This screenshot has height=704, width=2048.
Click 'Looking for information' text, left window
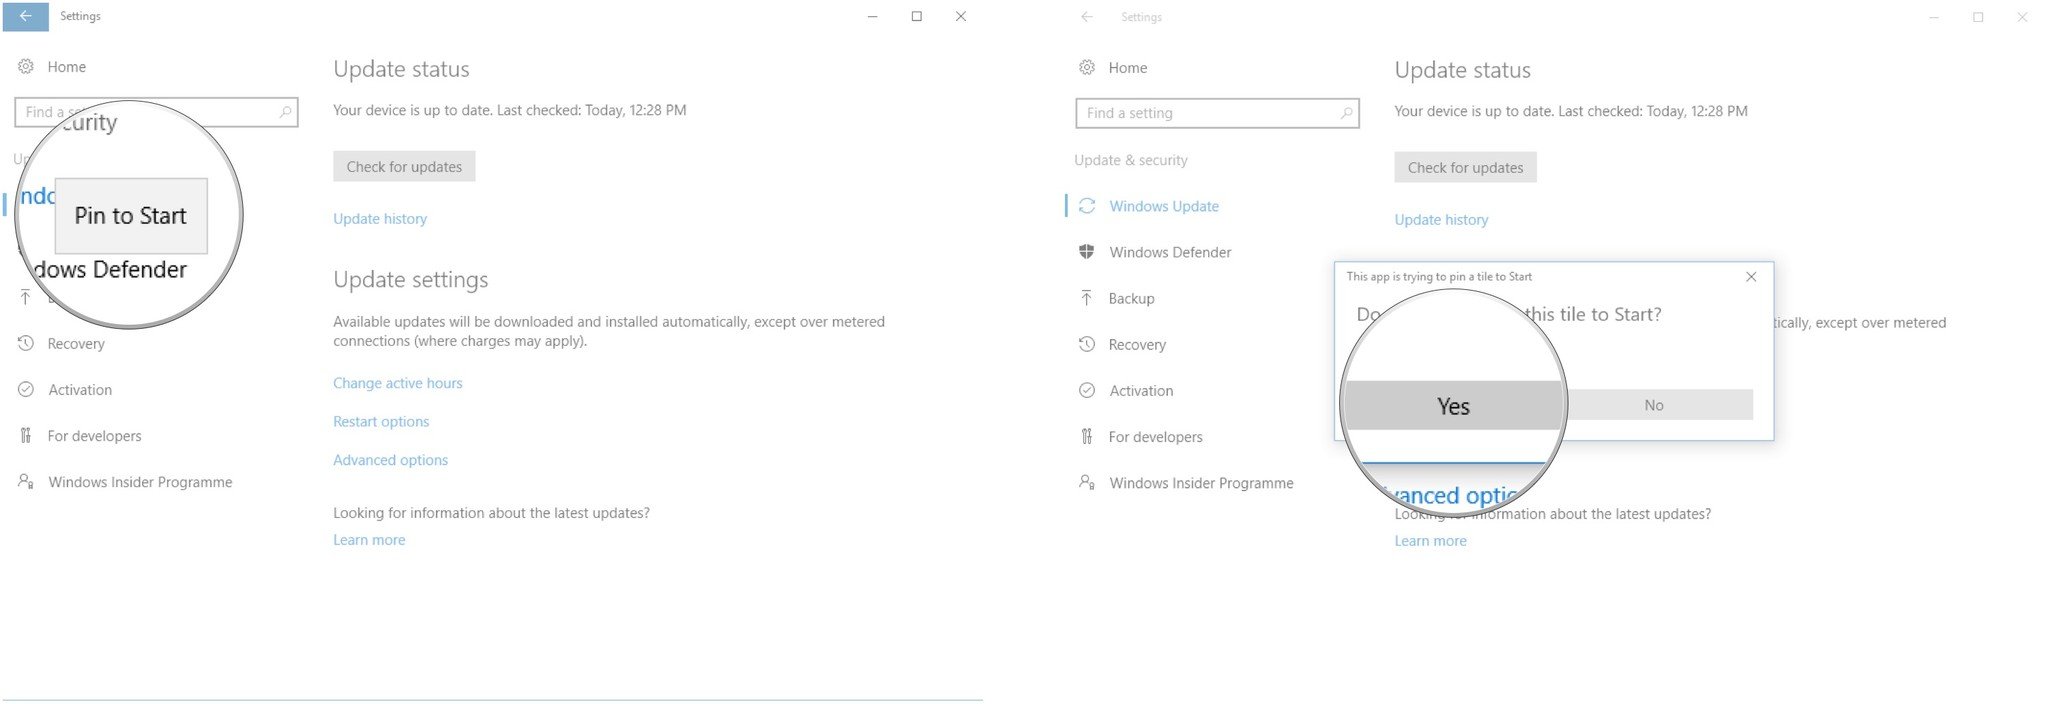(491, 513)
